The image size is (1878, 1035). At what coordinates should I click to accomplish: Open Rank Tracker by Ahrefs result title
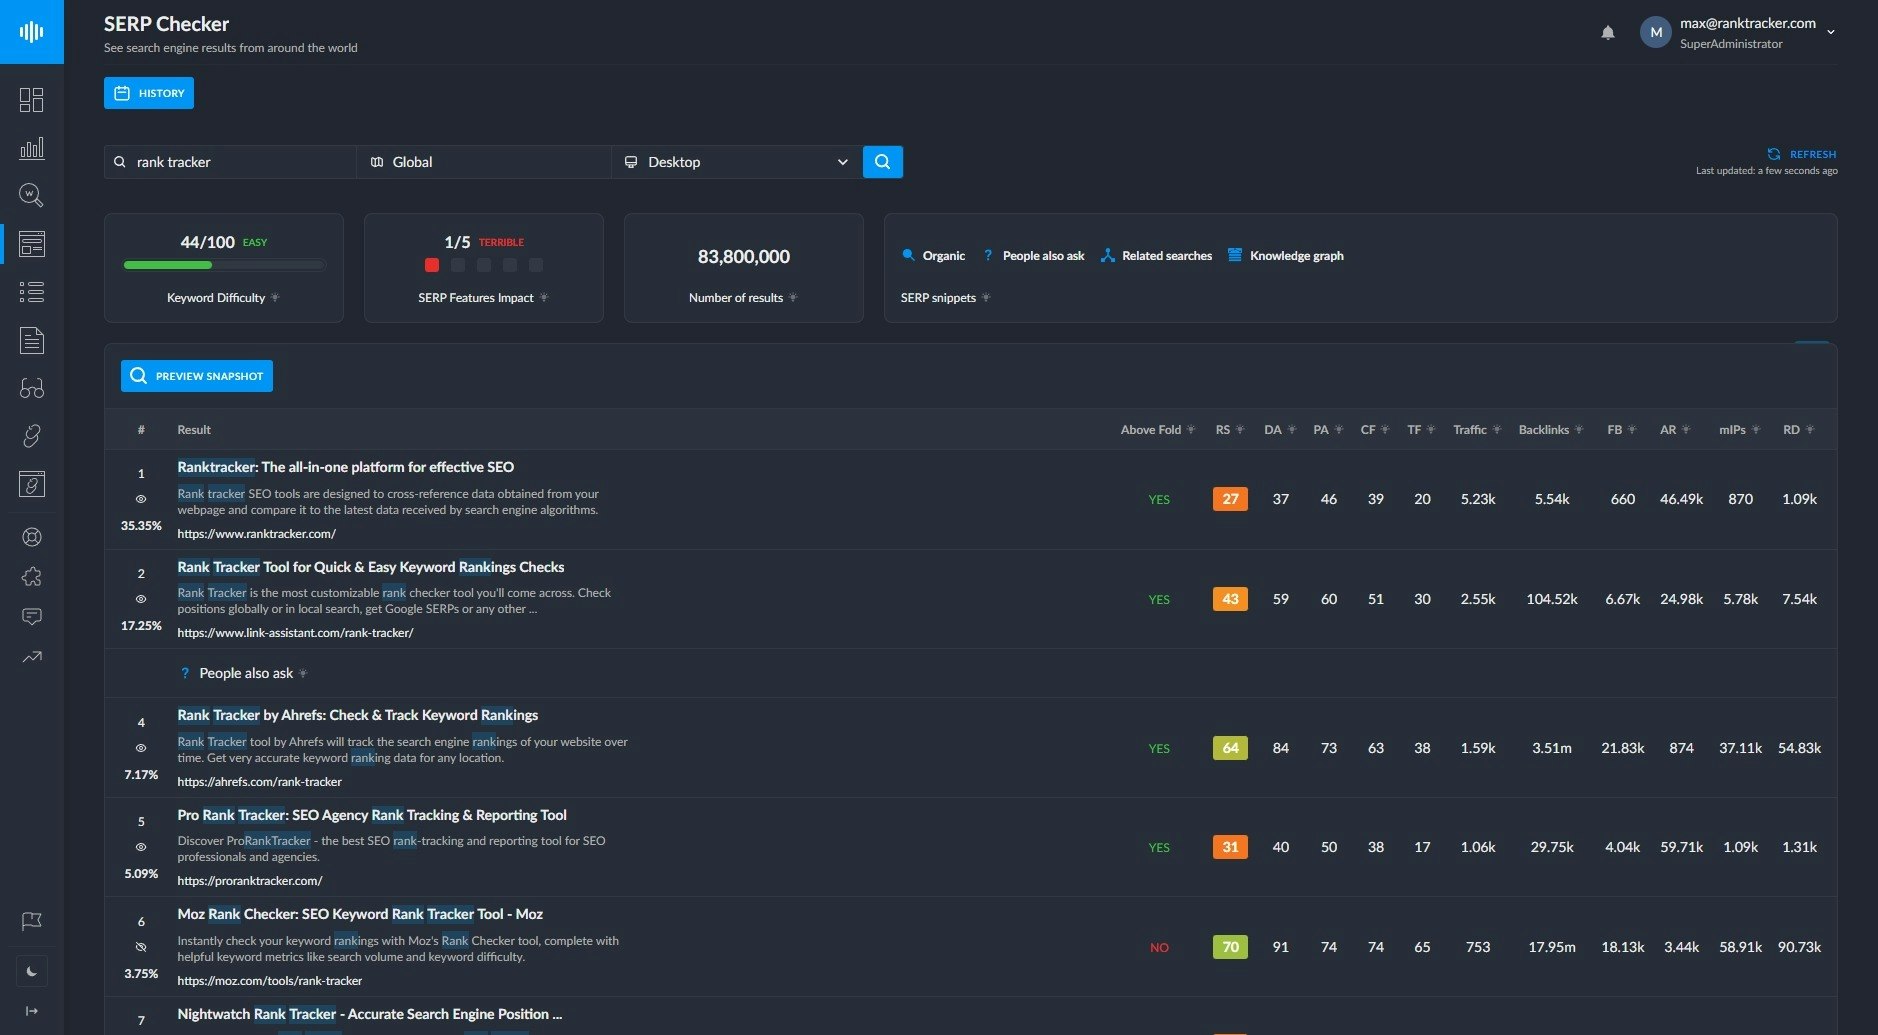click(x=358, y=715)
